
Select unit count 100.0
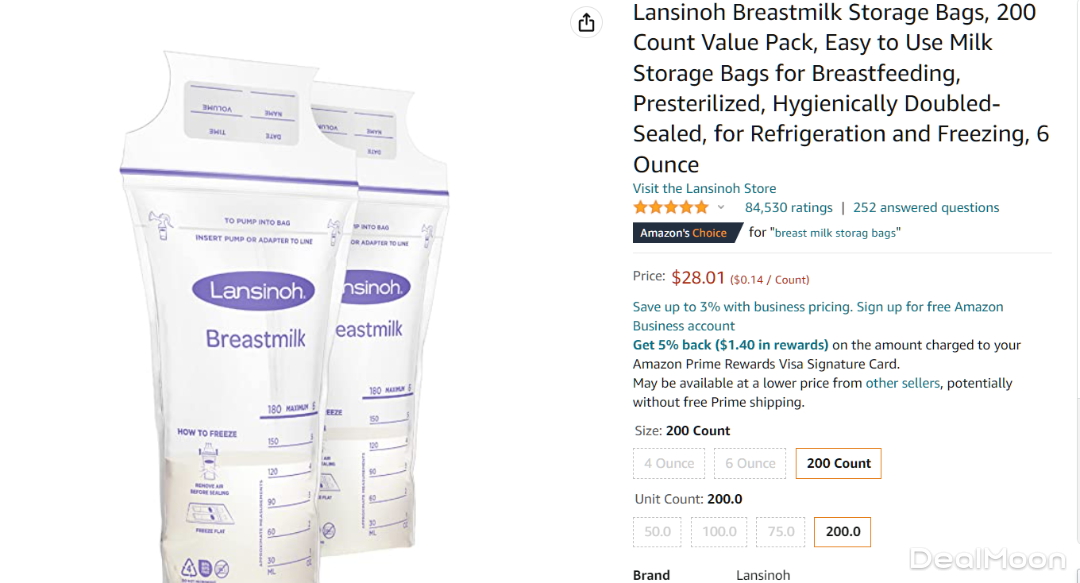[x=719, y=531]
